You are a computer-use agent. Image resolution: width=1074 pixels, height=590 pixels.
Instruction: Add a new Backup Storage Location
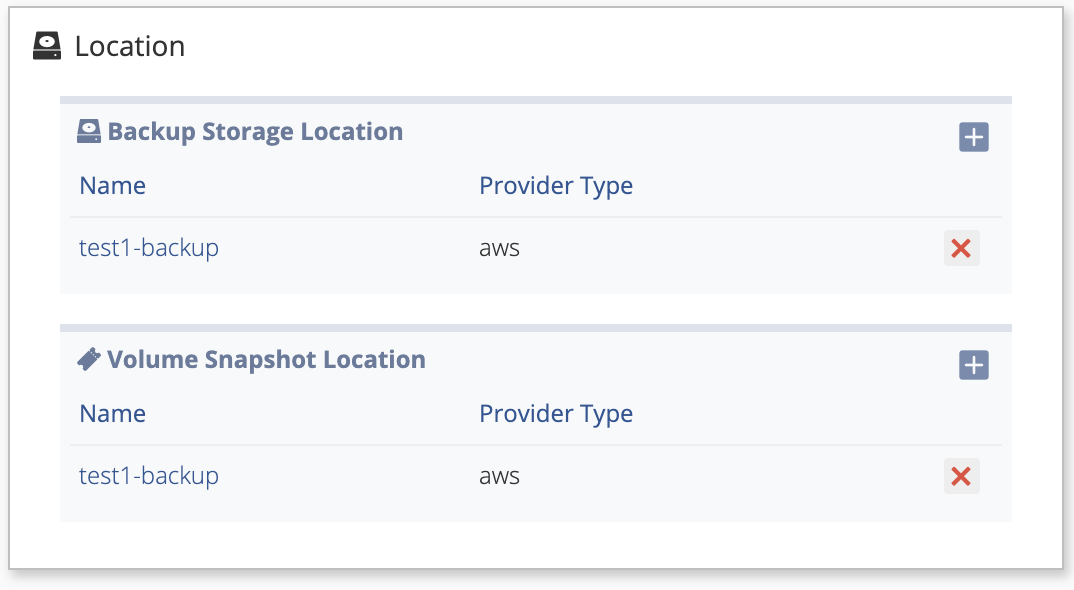[973, 137]
